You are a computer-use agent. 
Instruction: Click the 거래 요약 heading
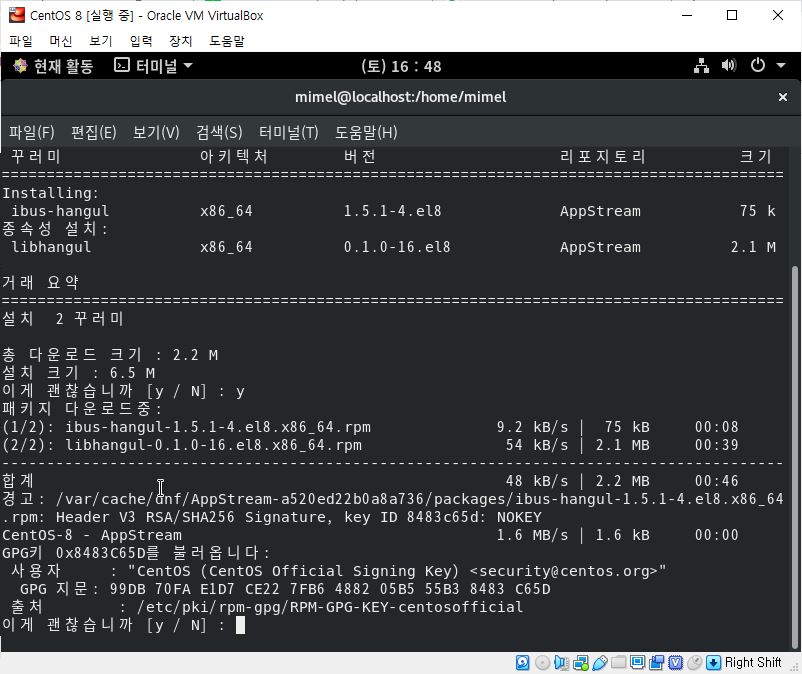(x=40, y=282)
